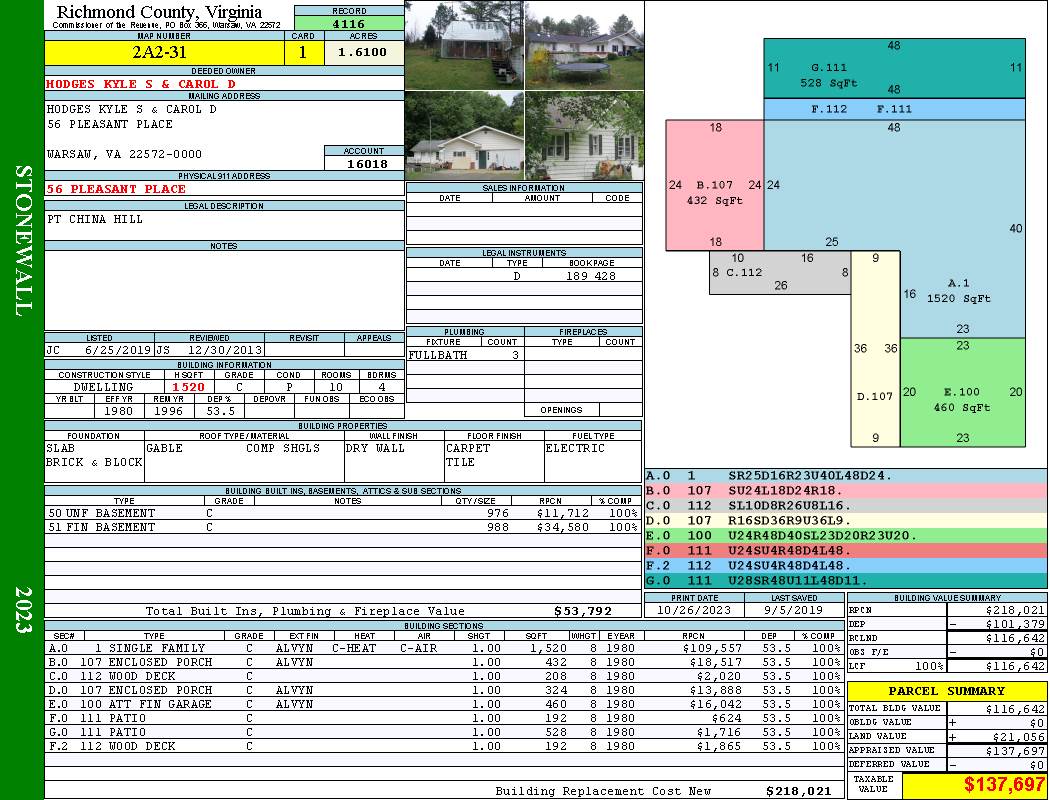Viewport: 1050px width, 800px height.
Task: Select the record number 4116 field
Action: 349,23
